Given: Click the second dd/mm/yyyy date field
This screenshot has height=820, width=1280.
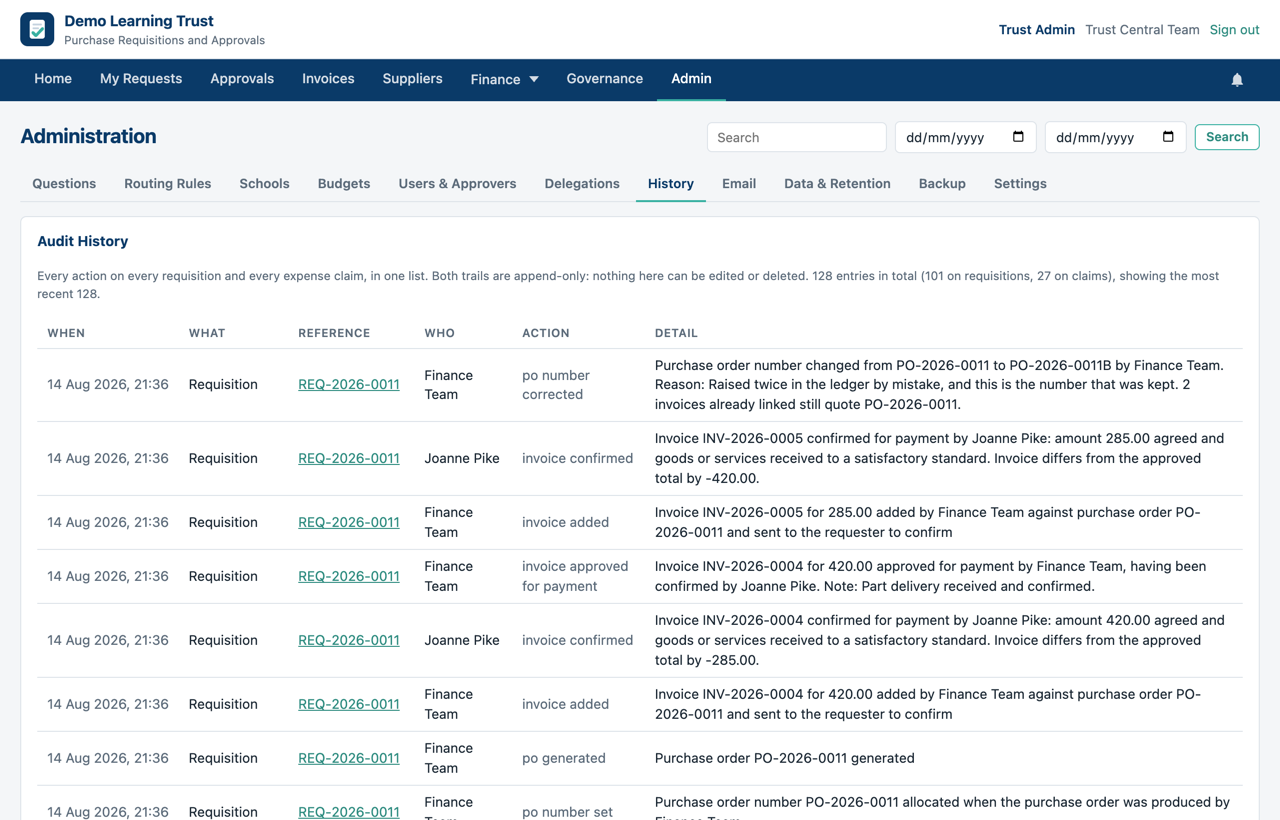Looking at the screenshot, I should tap(1115, 137).
